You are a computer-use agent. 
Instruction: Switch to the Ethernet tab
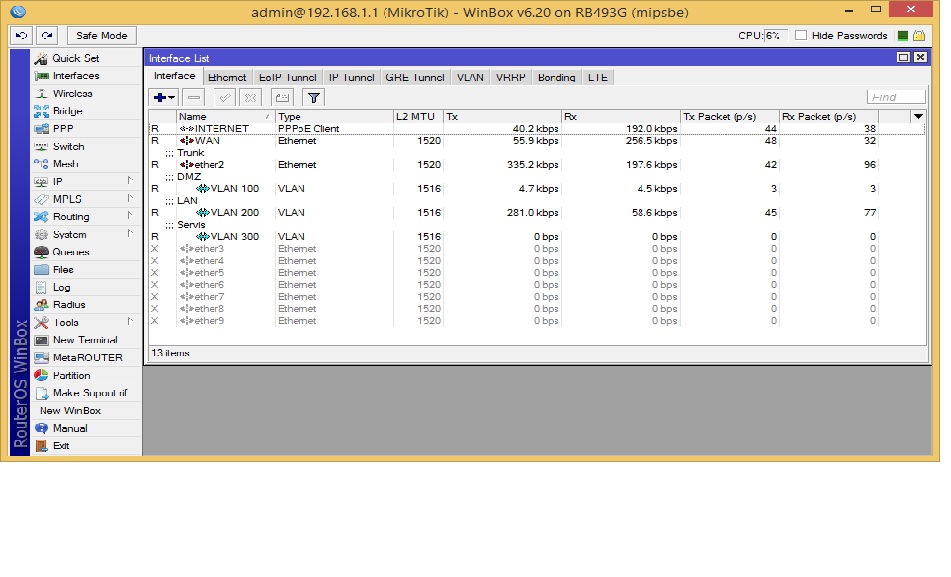pos(227,76)
